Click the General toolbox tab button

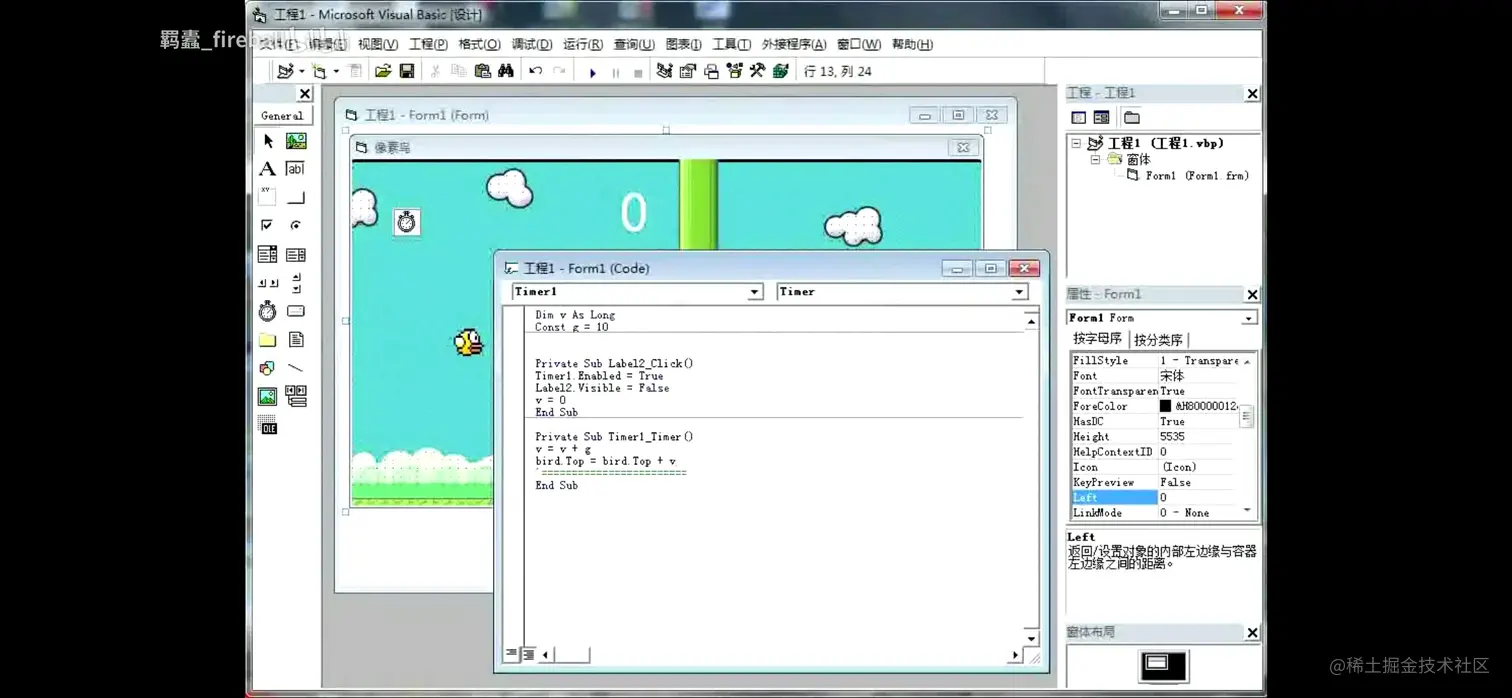282,116
